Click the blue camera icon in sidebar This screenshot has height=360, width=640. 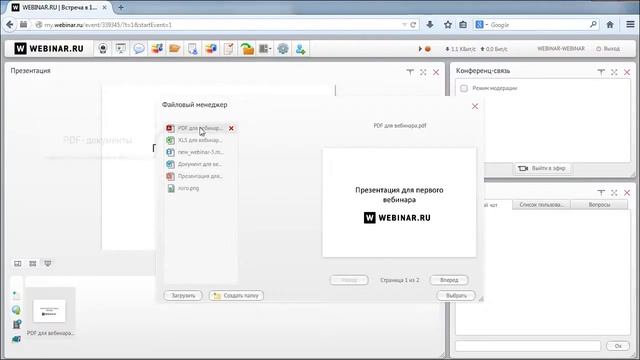pos(16,339)
